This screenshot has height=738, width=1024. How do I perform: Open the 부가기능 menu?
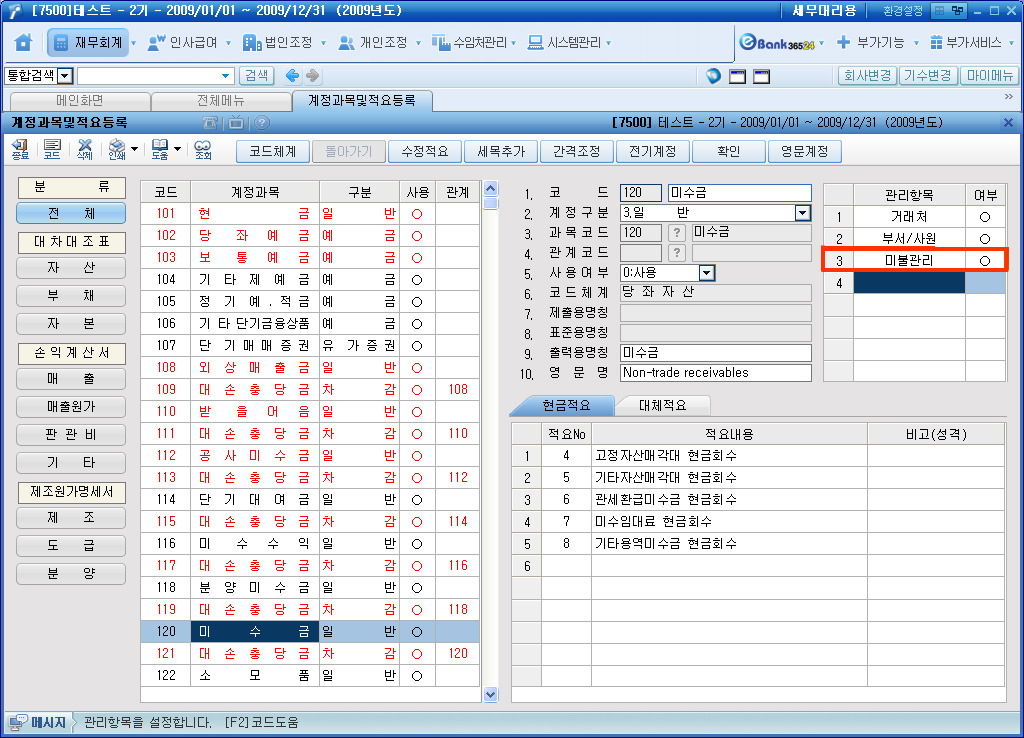click(x=871, y=42)
